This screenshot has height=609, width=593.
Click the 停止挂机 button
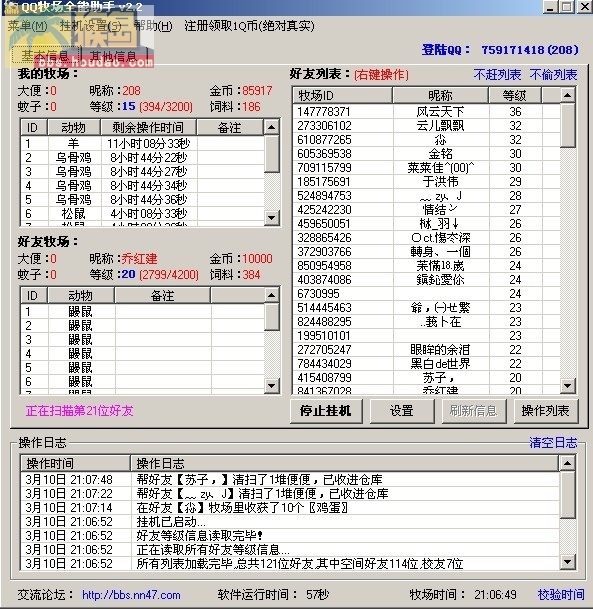pyautogui.click(x=326, y=411)
